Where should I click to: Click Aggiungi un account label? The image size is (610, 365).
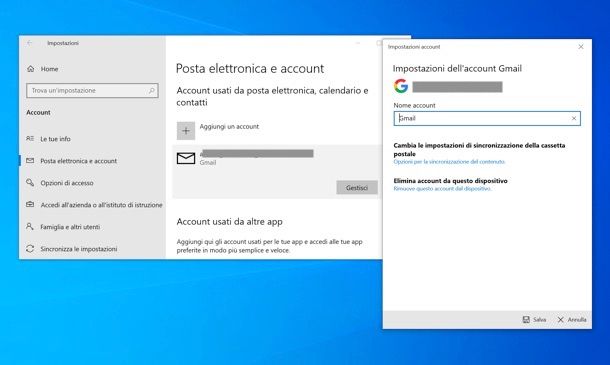(229, 126)
